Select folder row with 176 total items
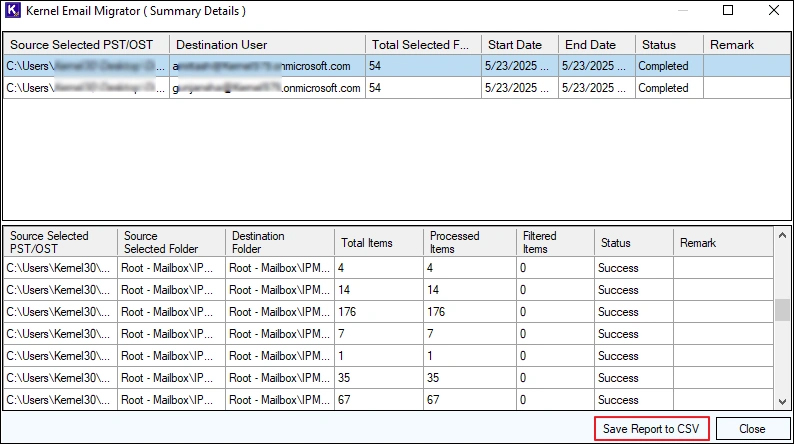The height and width of the screenshot is (444, 794). pos(389,312)
